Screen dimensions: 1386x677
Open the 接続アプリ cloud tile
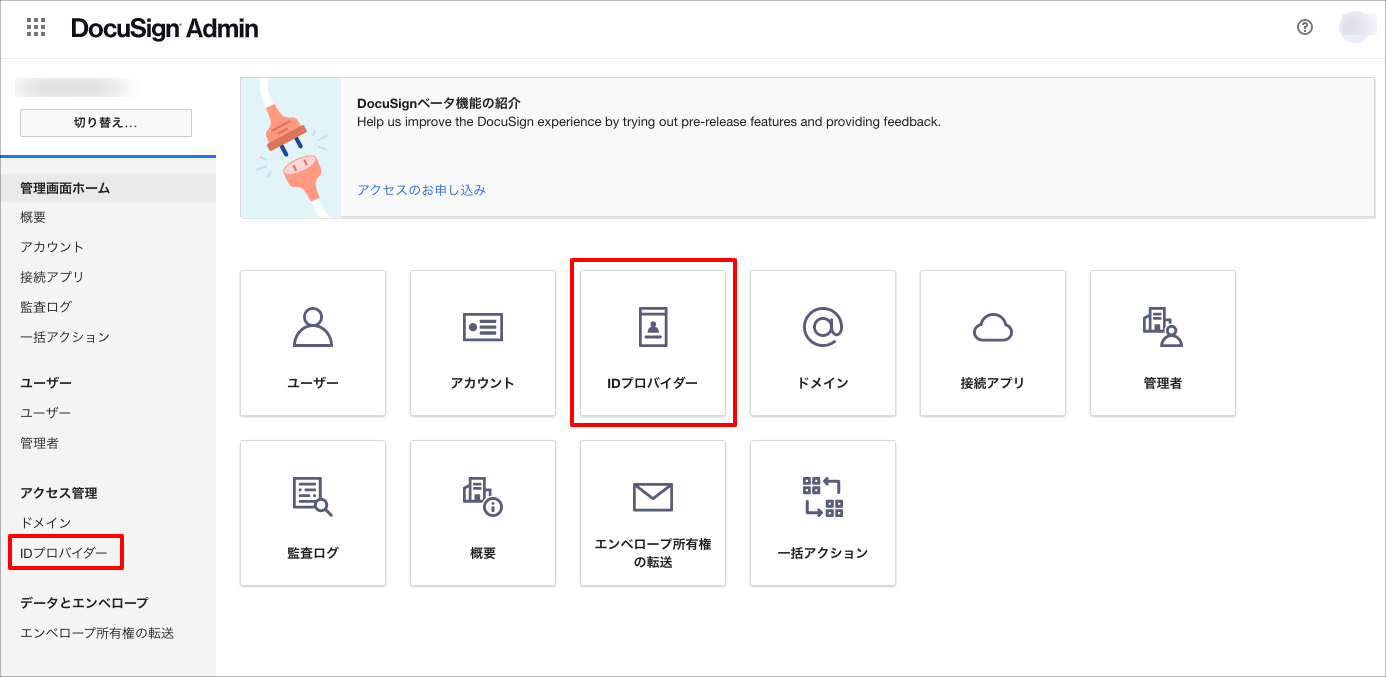pyautogui.click(x=993, y=343)
